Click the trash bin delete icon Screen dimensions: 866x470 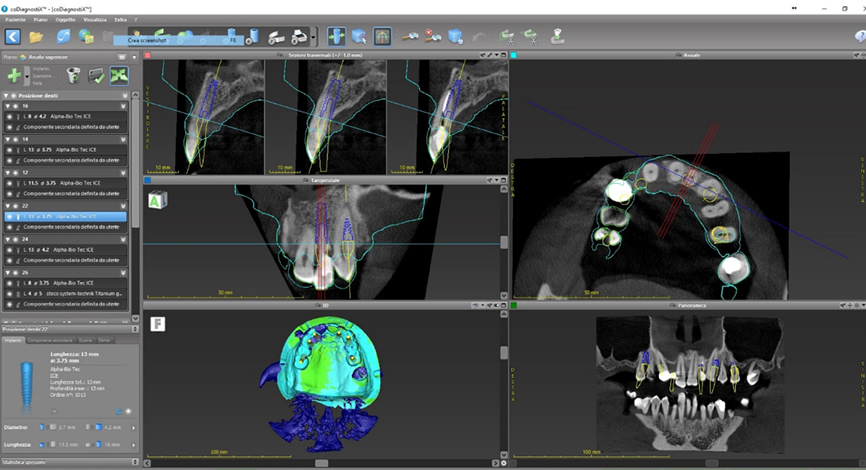[x=73, y=75]
